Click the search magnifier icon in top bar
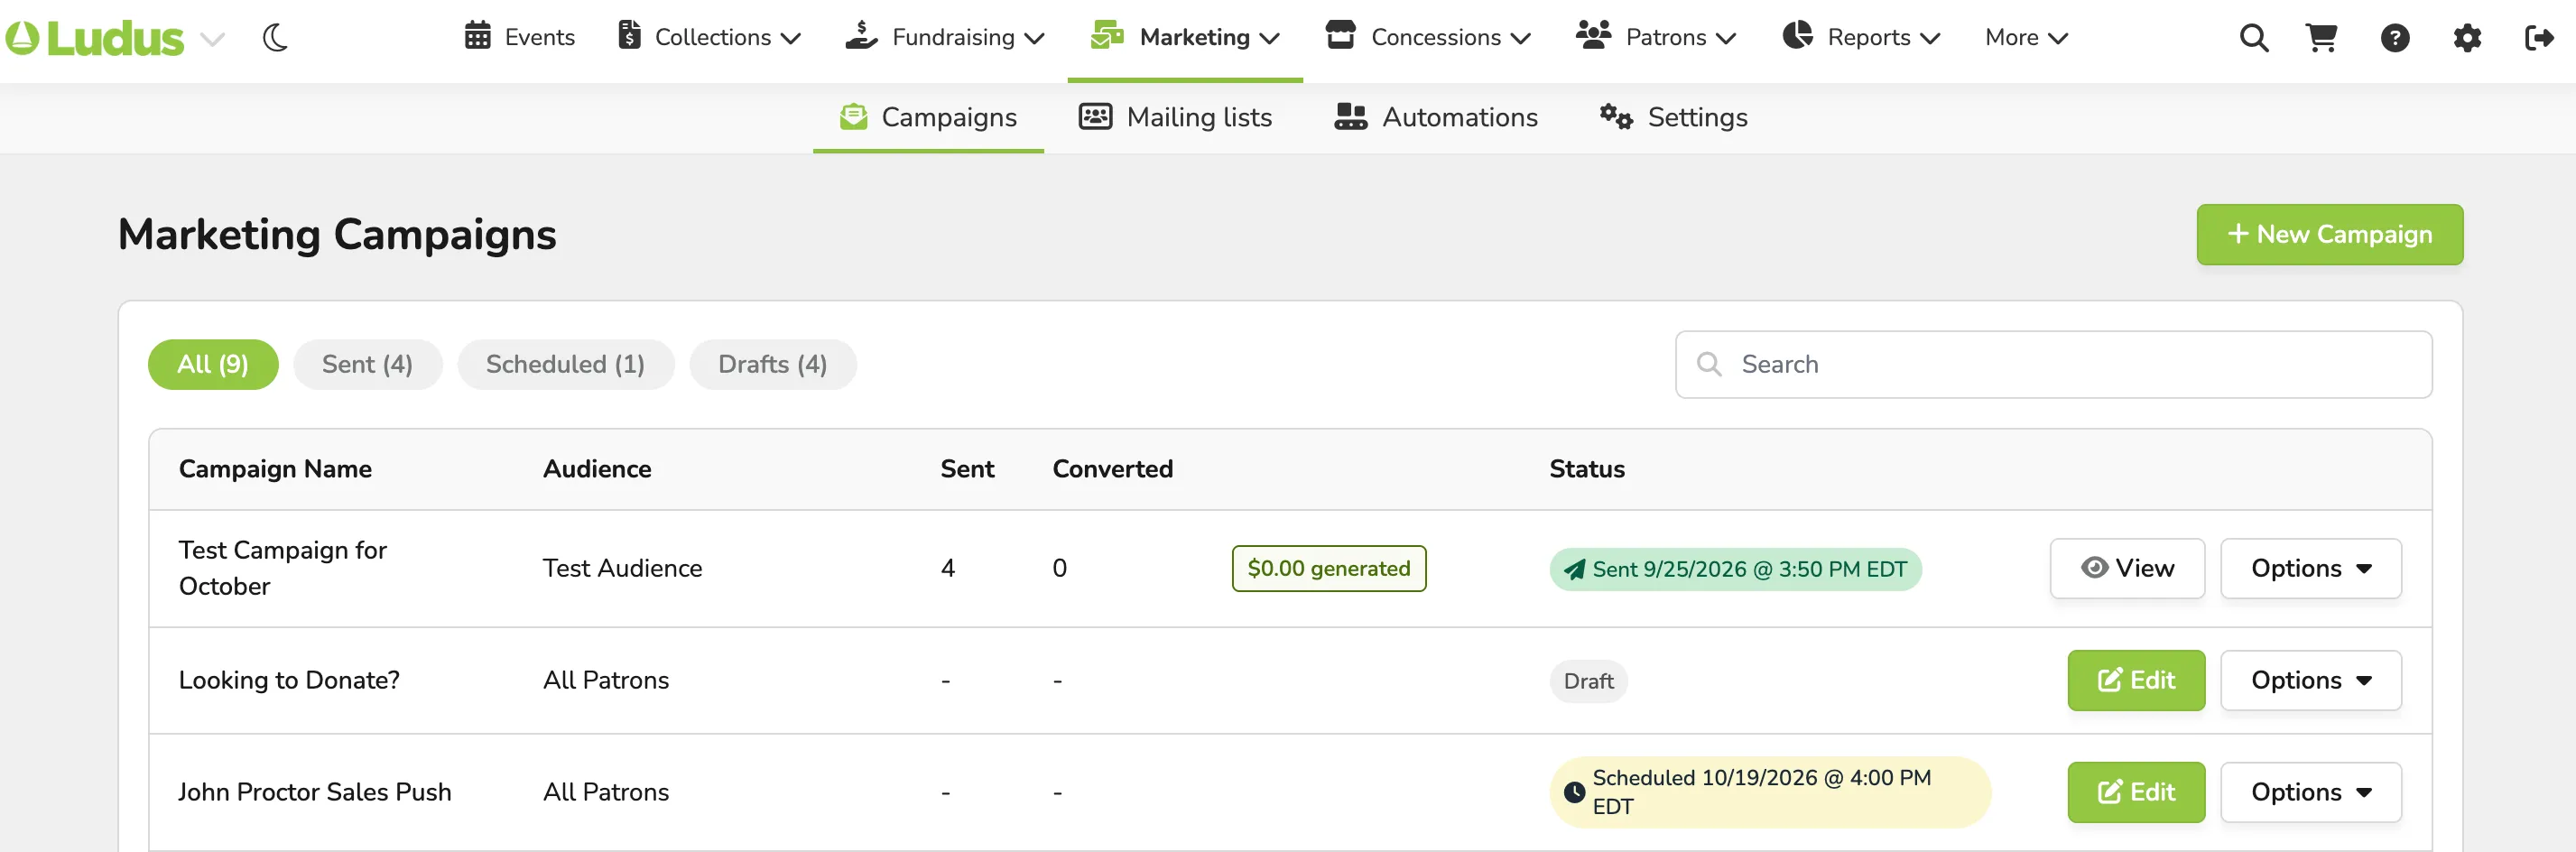2576x852 pixels. pyautogui.click(x=2254, y=38)
